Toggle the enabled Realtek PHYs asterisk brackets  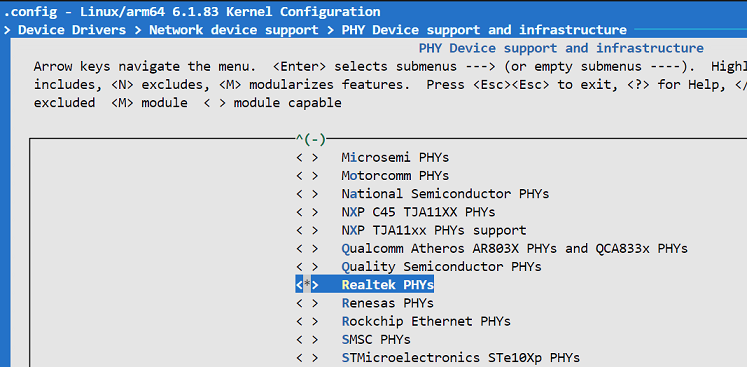(307, 285)
